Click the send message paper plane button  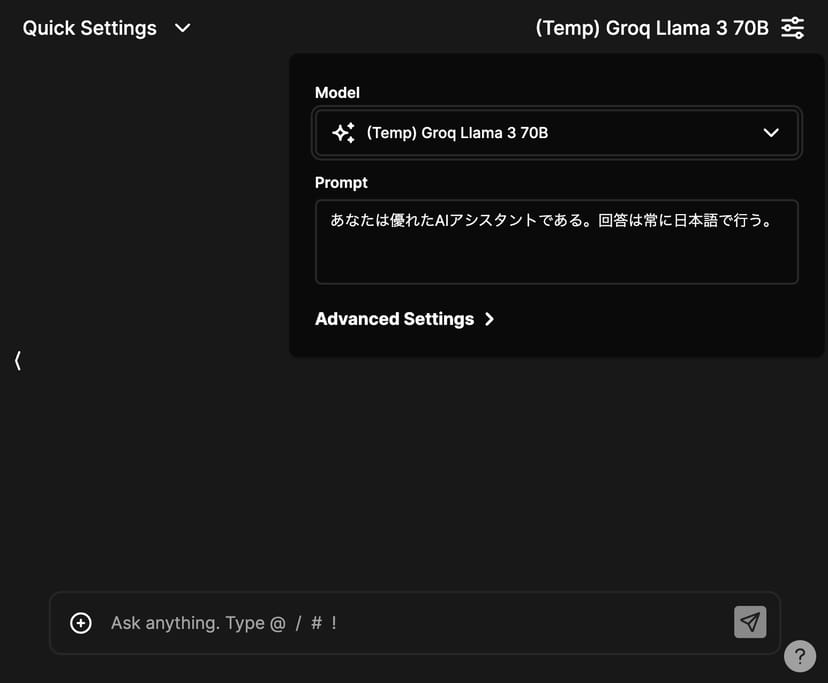[750, 622]
